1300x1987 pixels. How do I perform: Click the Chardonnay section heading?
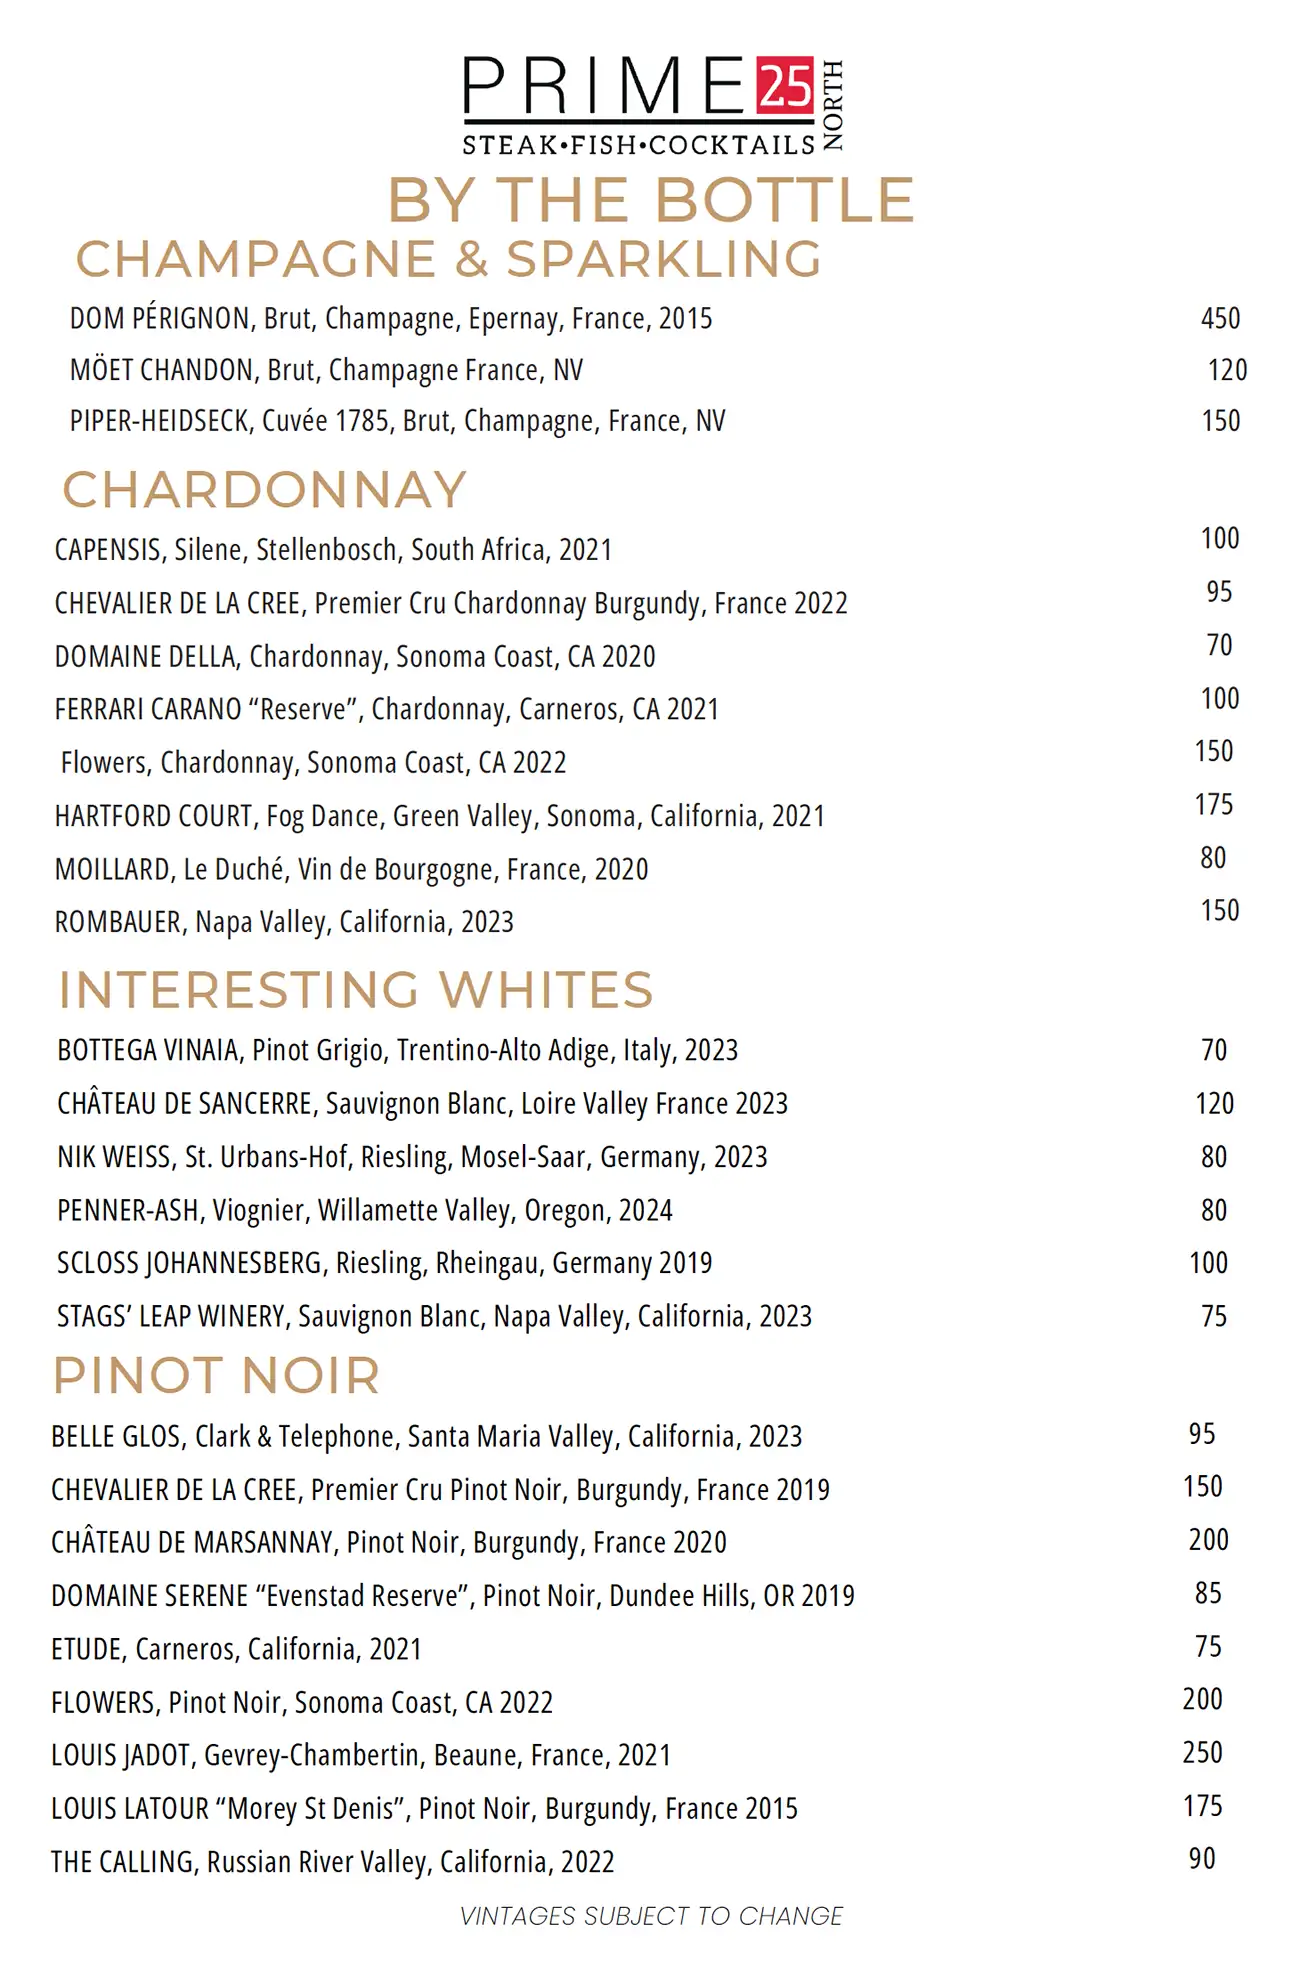tap(265, 490)
